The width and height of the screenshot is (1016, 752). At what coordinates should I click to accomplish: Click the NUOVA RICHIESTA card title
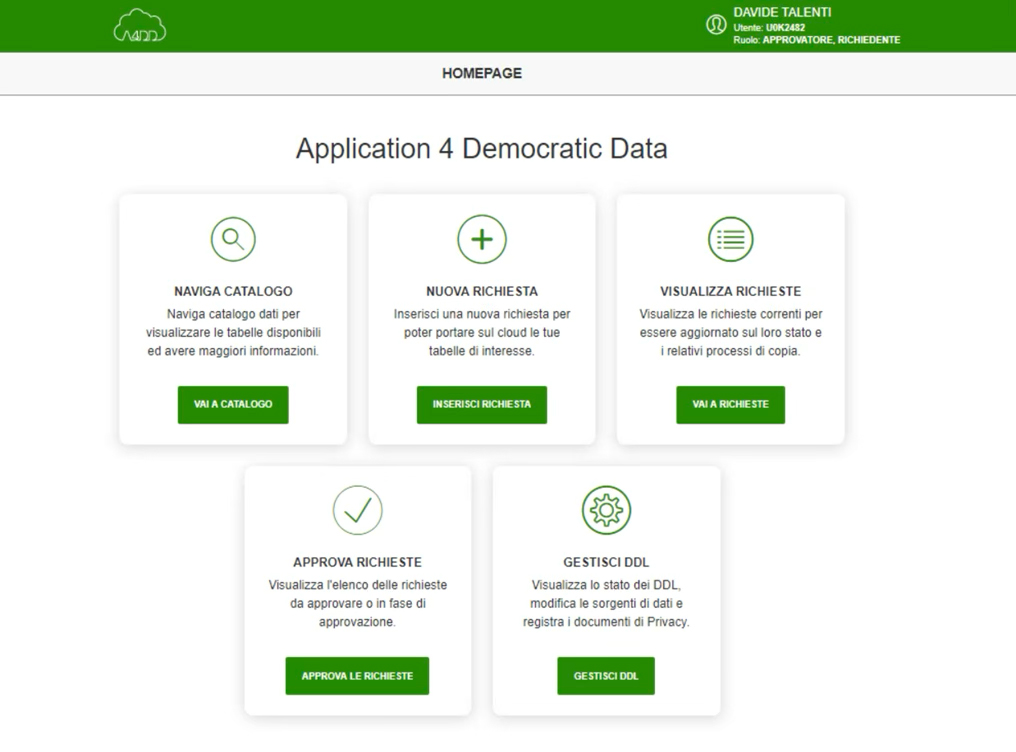coord(481,291)
